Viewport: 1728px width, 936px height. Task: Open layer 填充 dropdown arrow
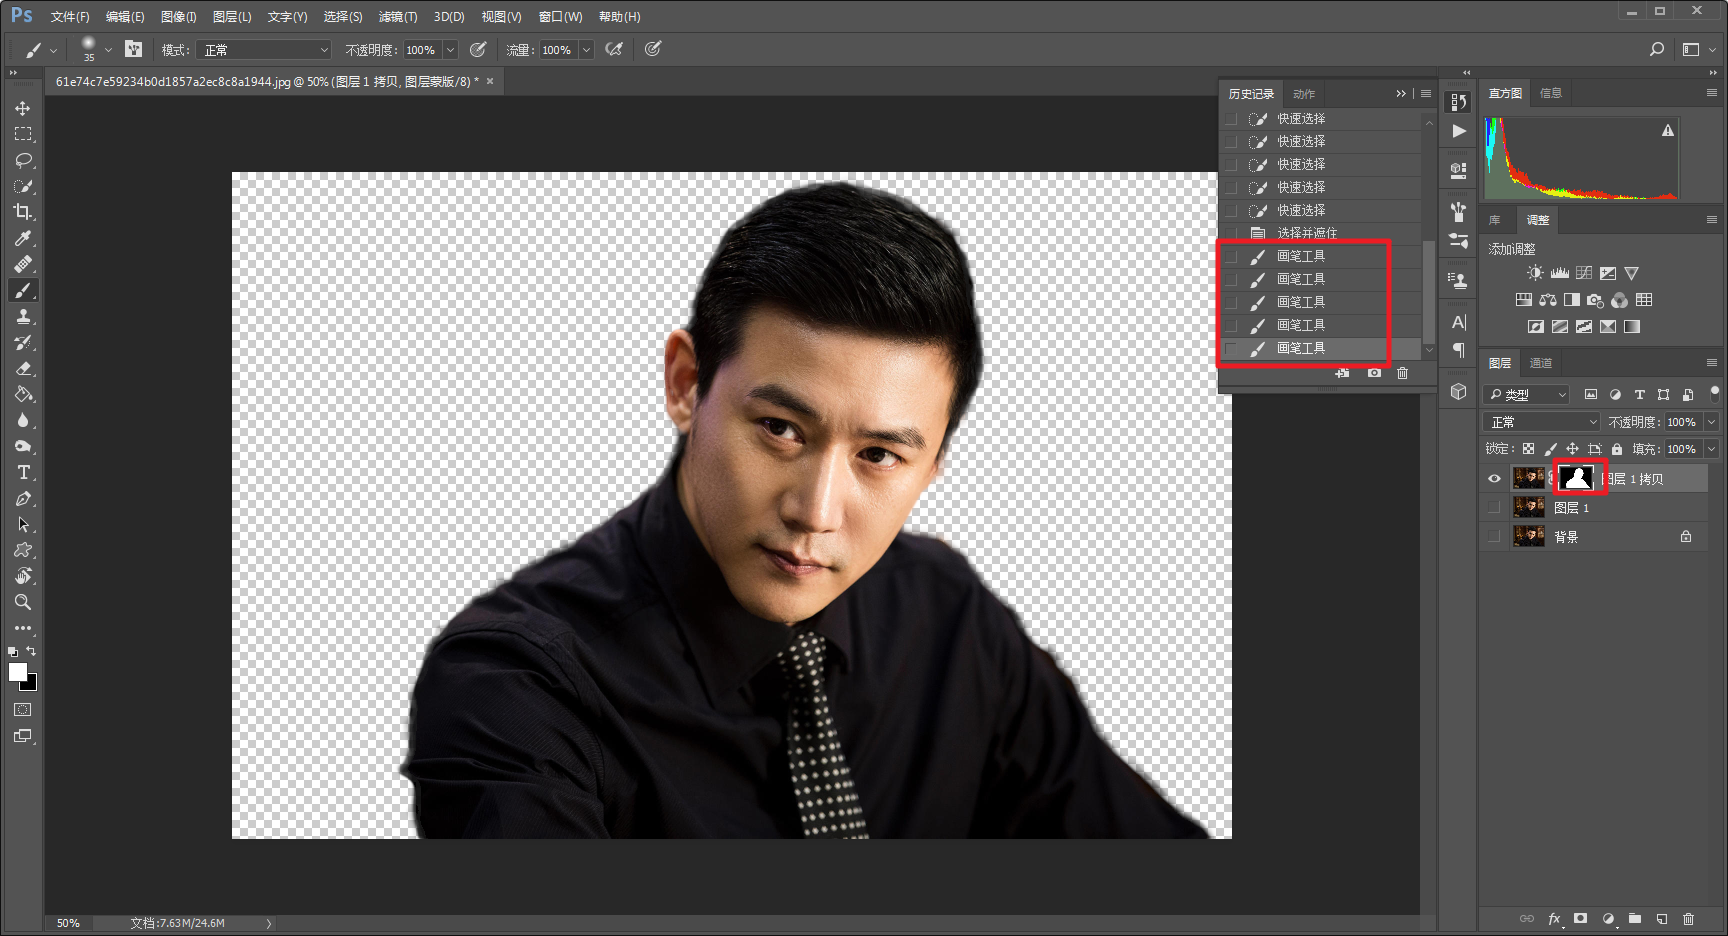[1711, 449]
